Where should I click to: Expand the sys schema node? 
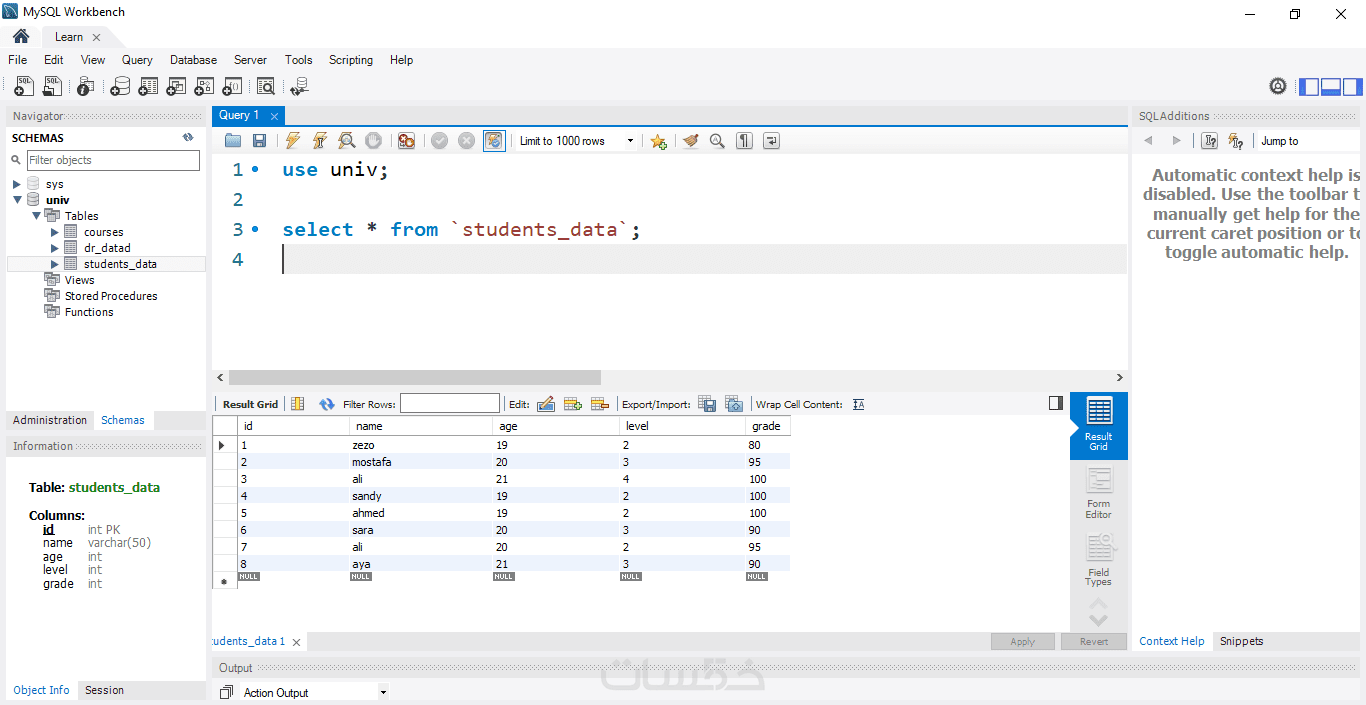17,184
